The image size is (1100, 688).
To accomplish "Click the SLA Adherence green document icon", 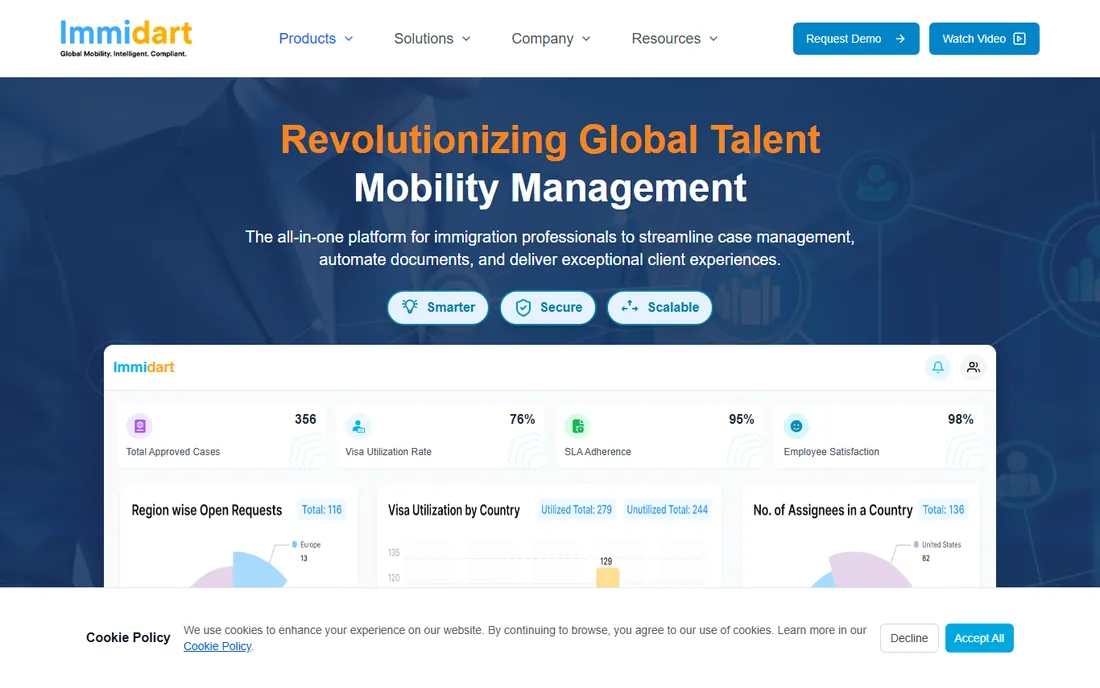I will pos(577,426).
